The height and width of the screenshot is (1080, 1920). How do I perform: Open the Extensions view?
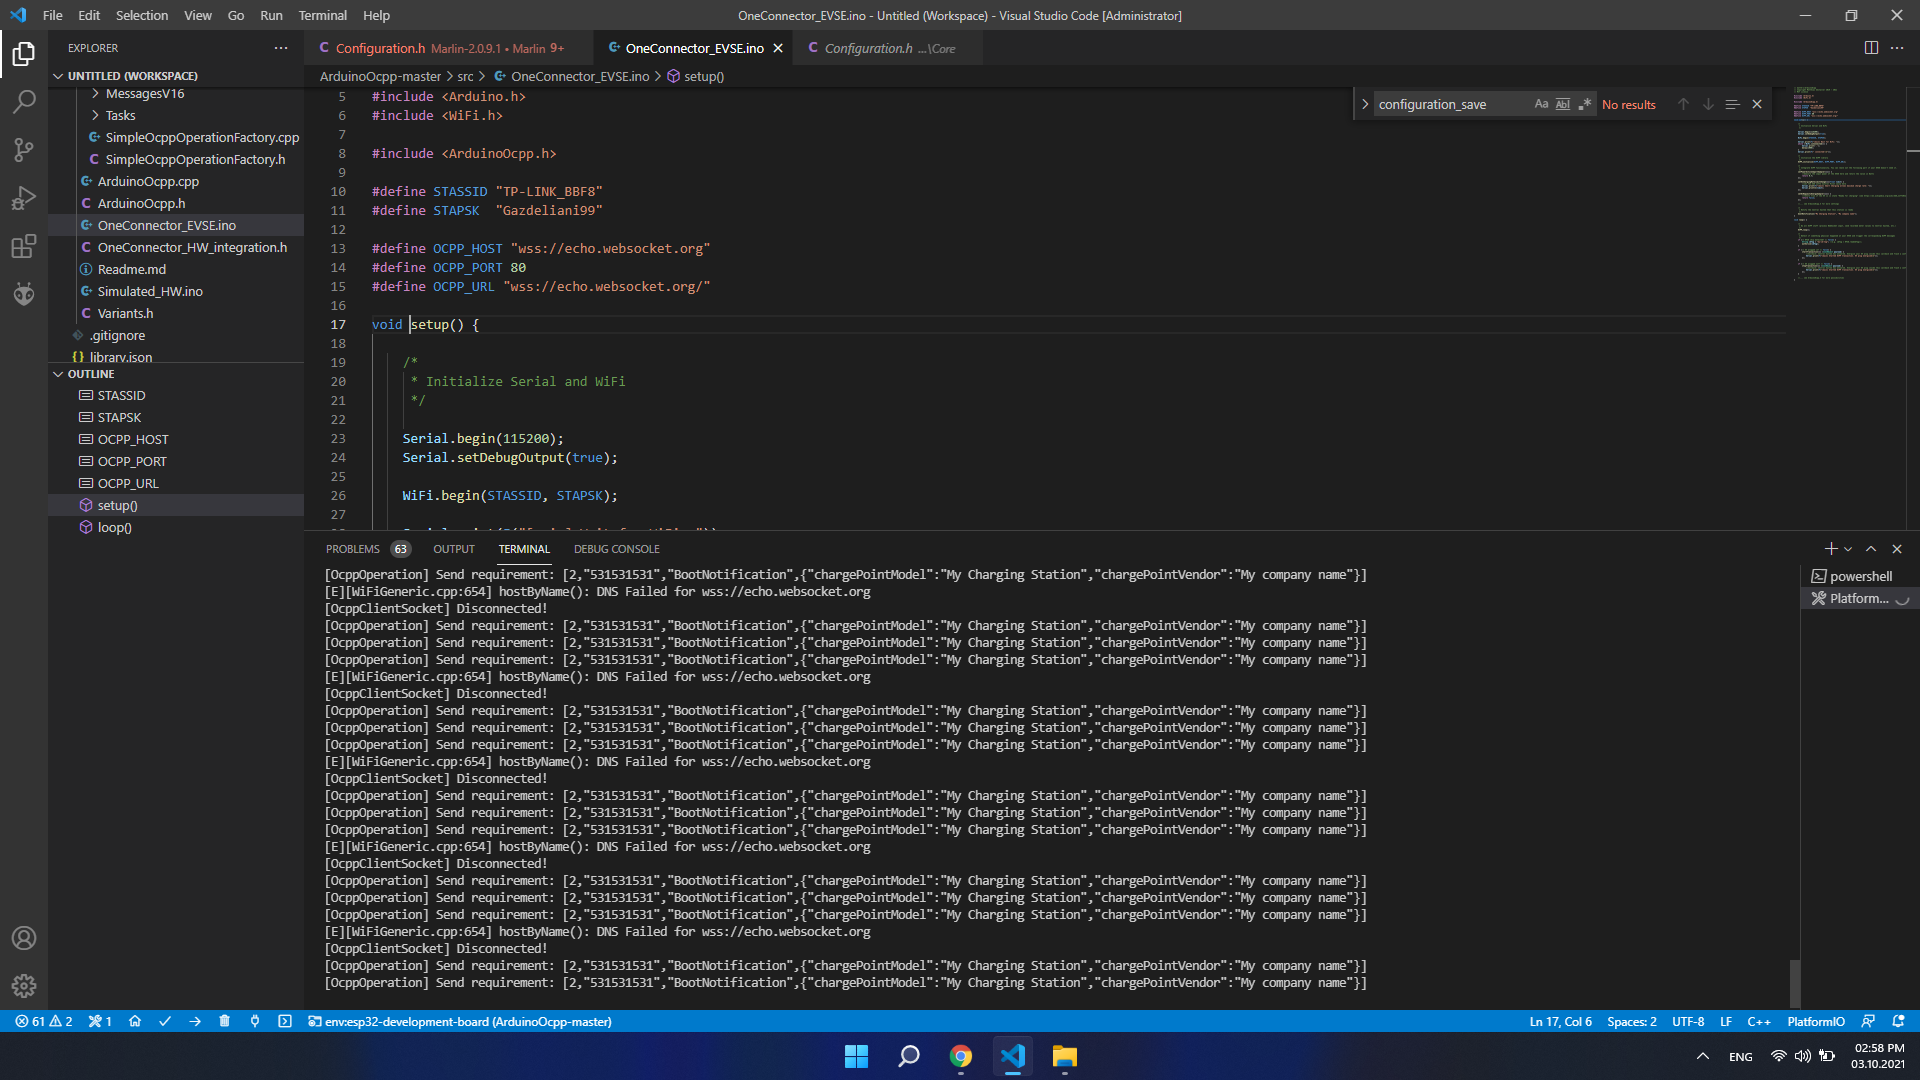click(24, 246)
